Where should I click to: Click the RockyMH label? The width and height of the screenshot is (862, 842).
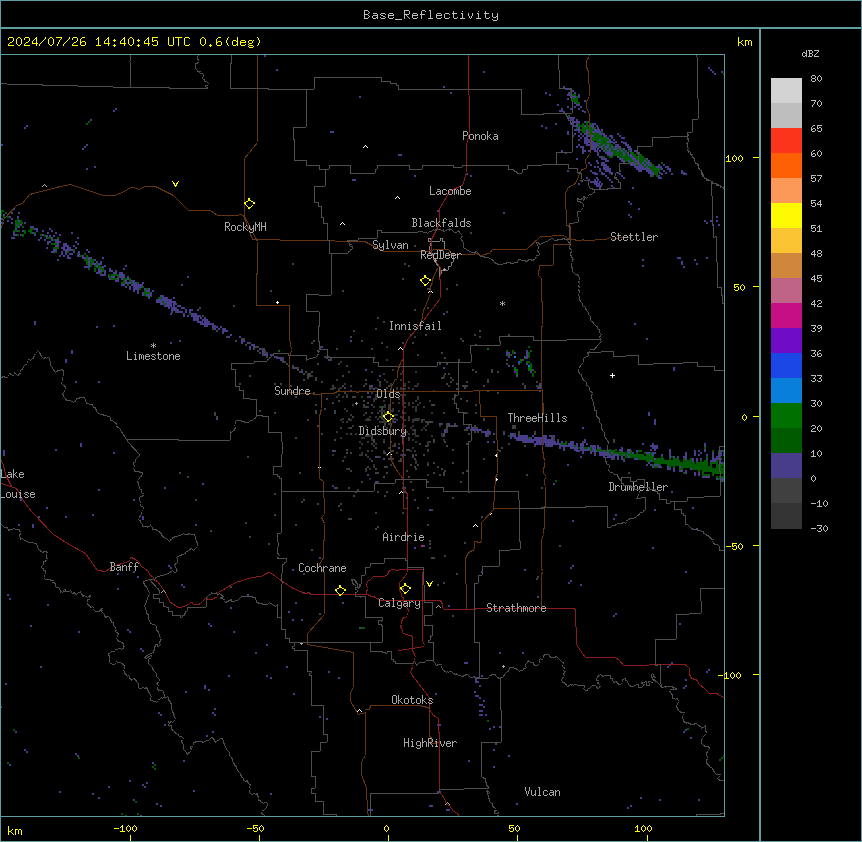(245, 227)
